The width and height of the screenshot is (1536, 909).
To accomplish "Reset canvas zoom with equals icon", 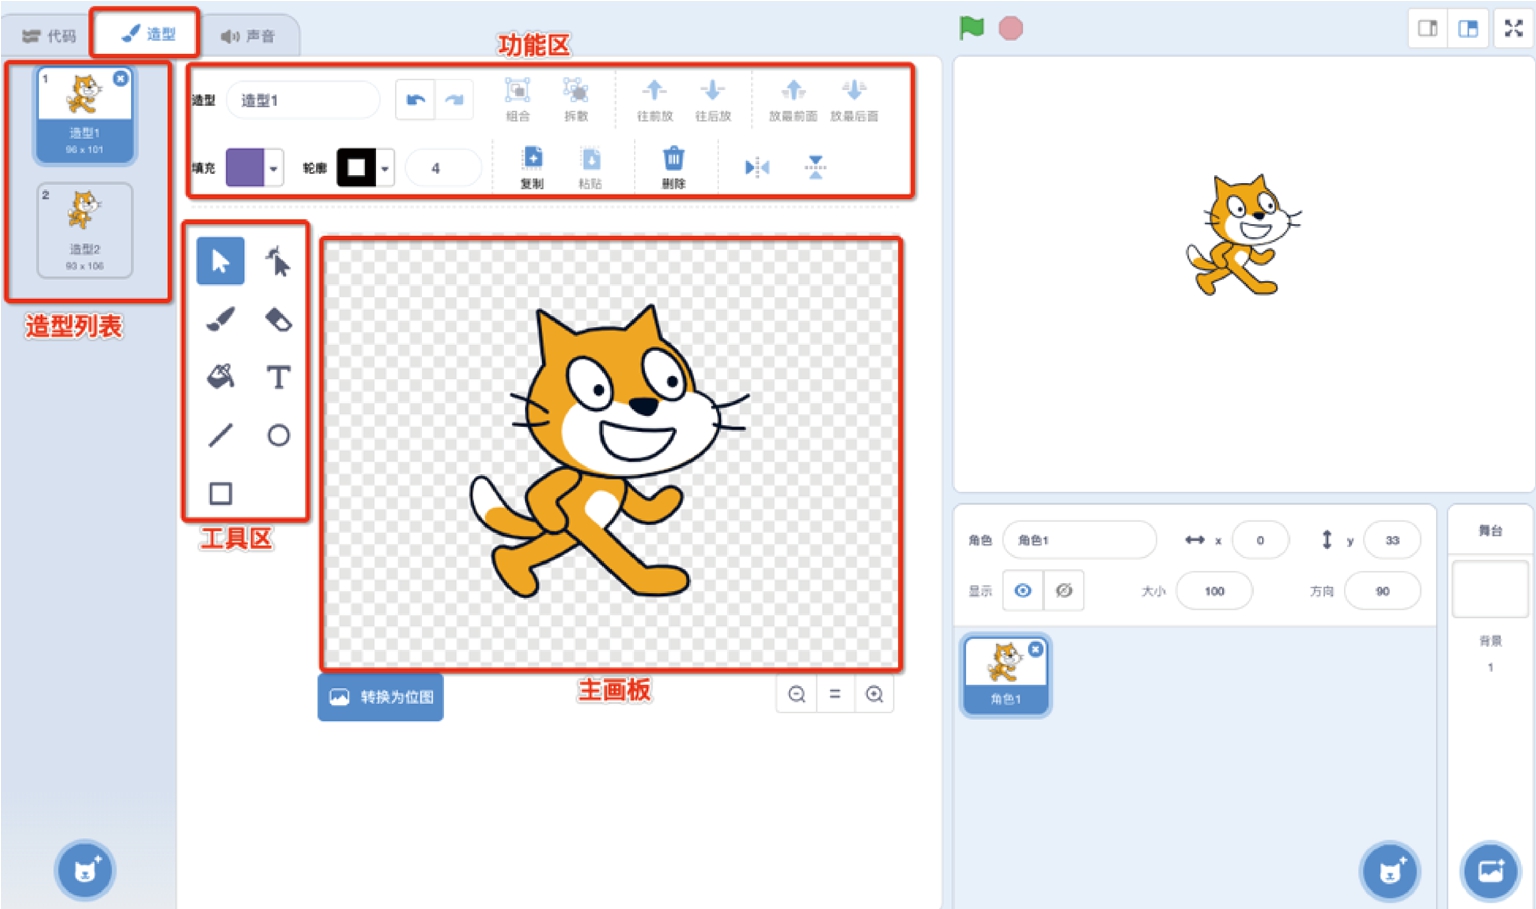I will point(835,694).
